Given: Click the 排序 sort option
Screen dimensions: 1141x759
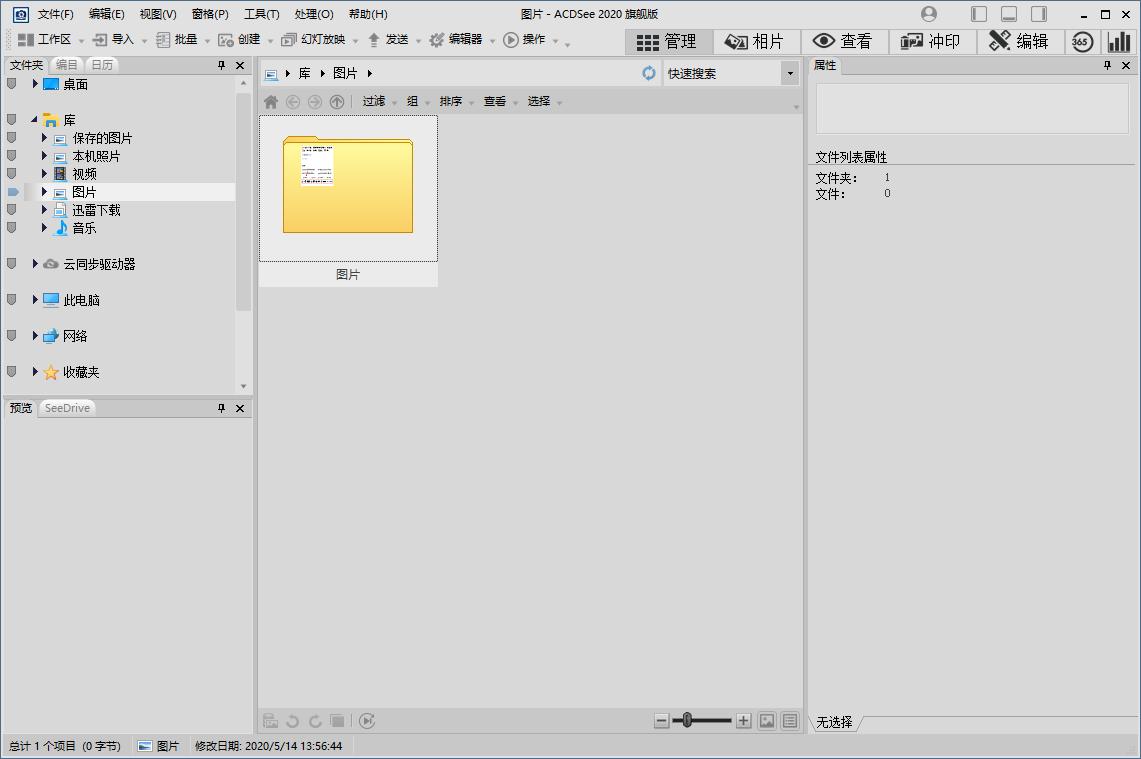Looking at the screenshot, I should click(452, 101).
